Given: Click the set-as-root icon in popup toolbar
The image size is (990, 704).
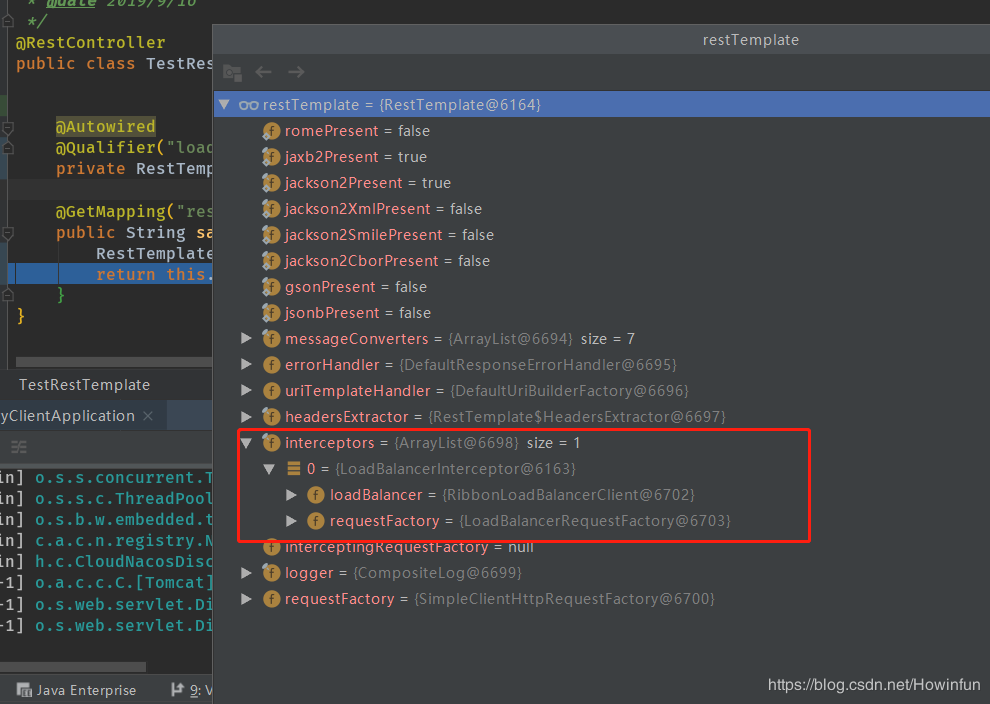Looking at the screenshot, I should [x=232, y=72].
